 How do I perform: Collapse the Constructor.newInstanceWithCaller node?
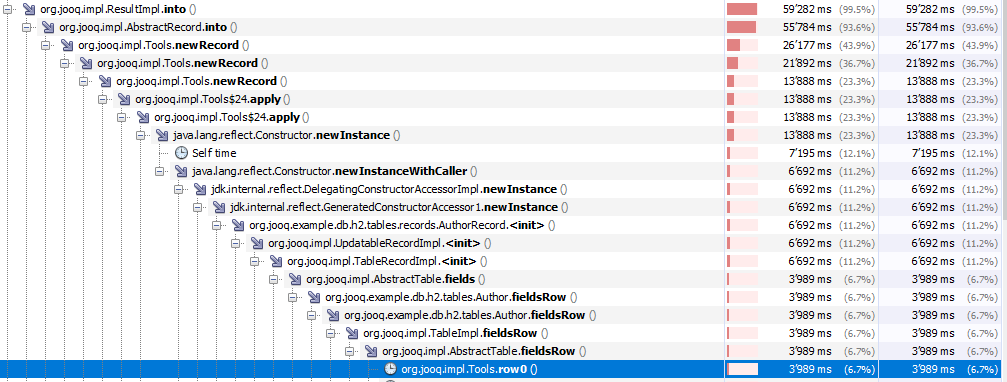pos(159,171)
